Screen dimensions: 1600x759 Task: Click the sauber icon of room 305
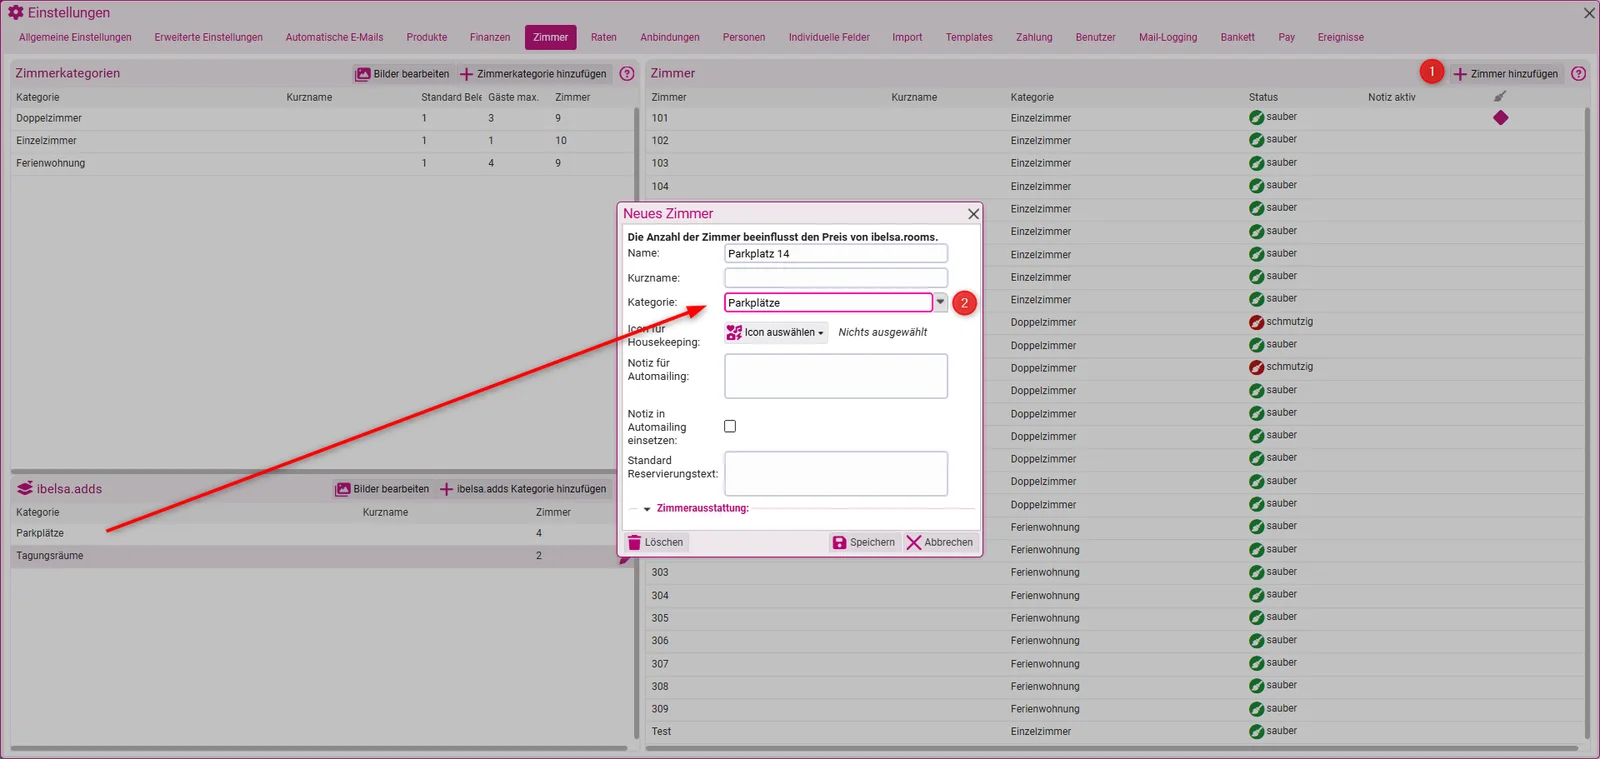tap(1256, 618)
